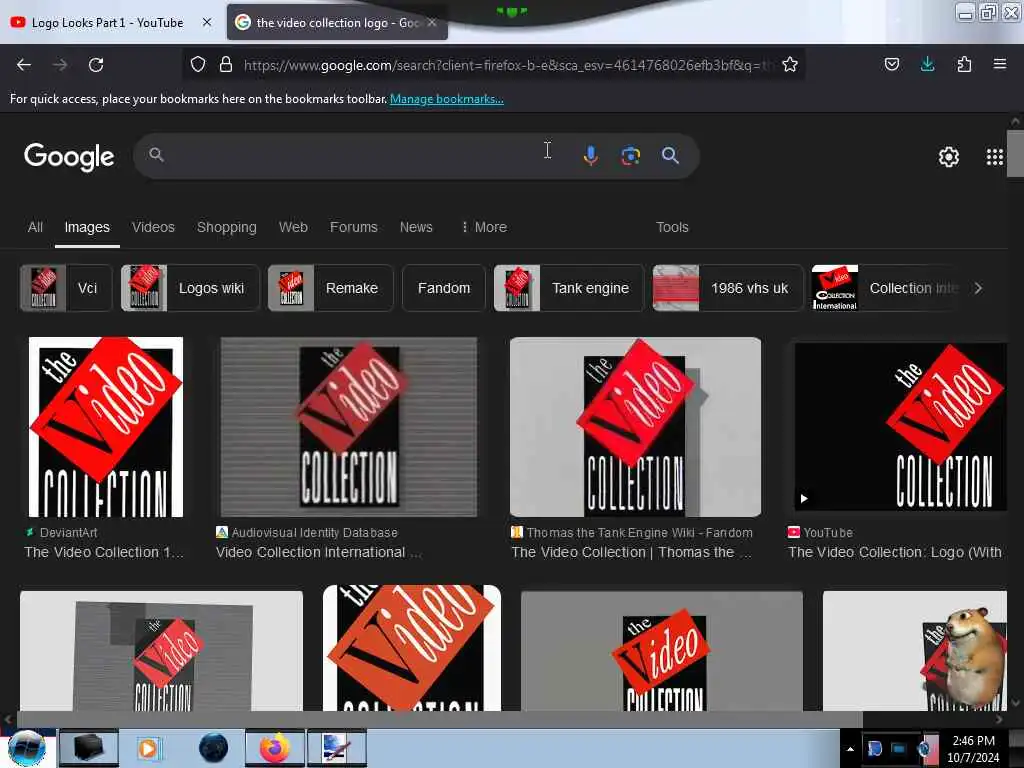Close the video collection logo tab
The width and height of the screenshot is (1024, 768).
point(432,22)
